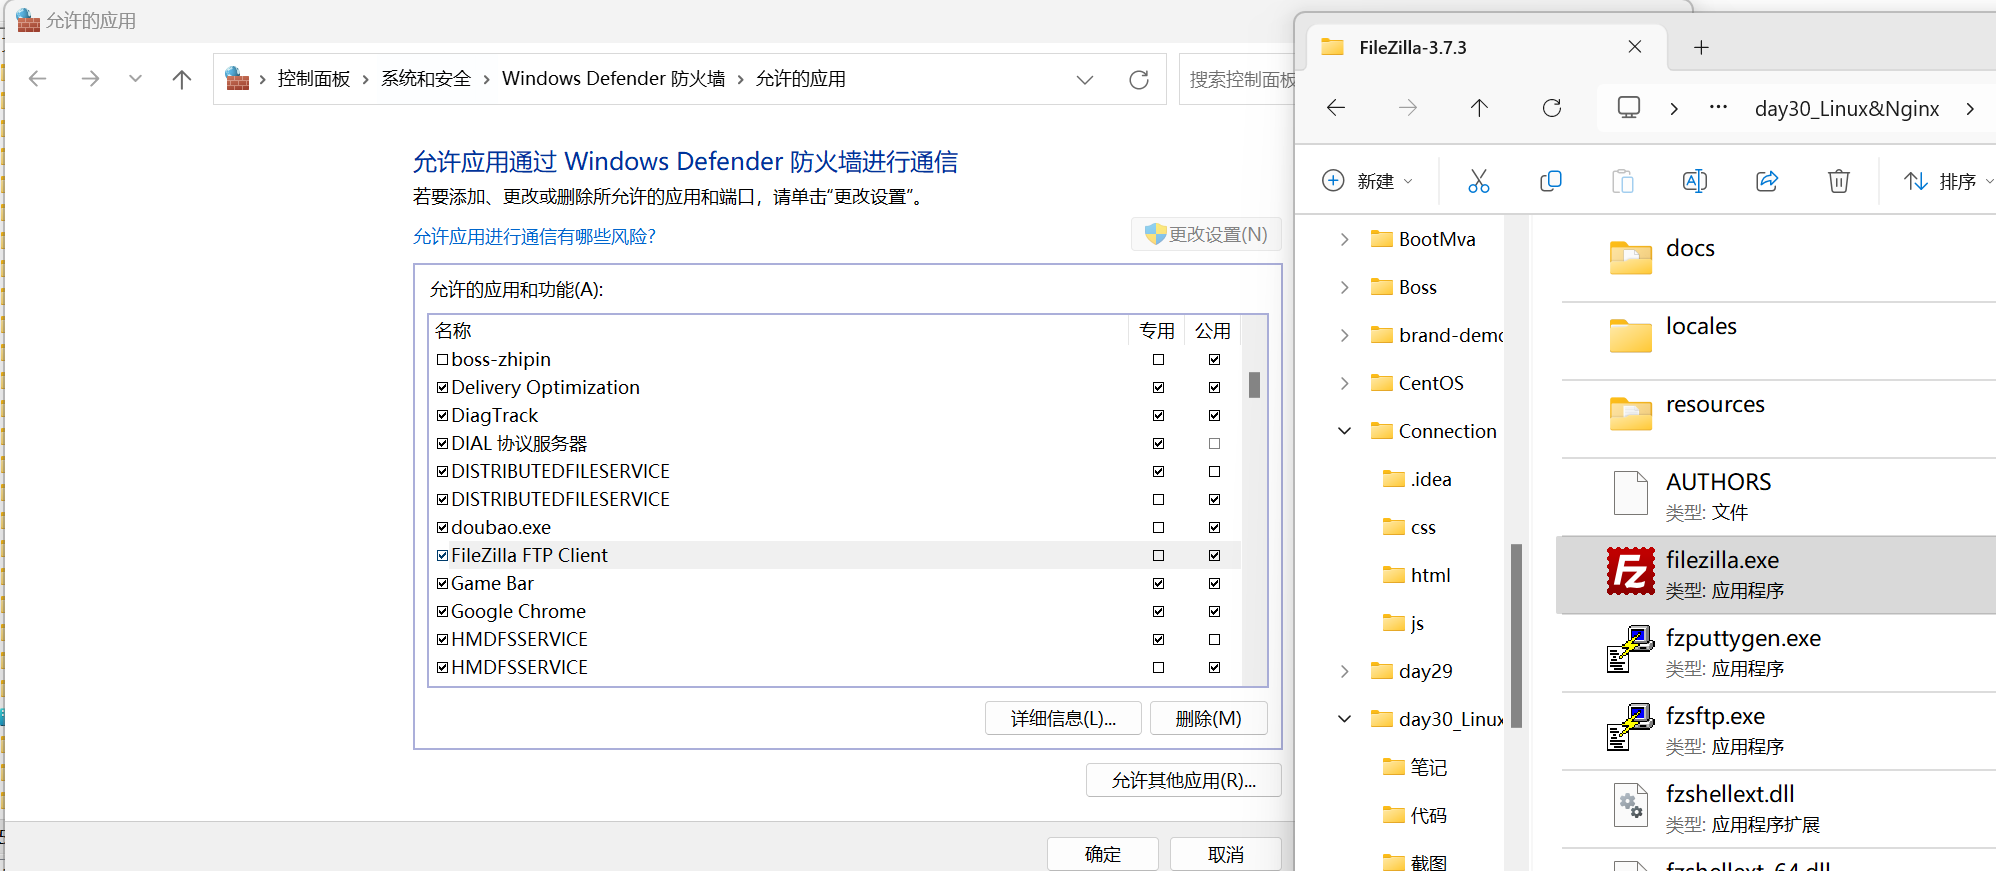Click the copy icon in Explorer toolbar
Image resolution: width=1996 pixels, height=871 pixels.
(1551, 181)
